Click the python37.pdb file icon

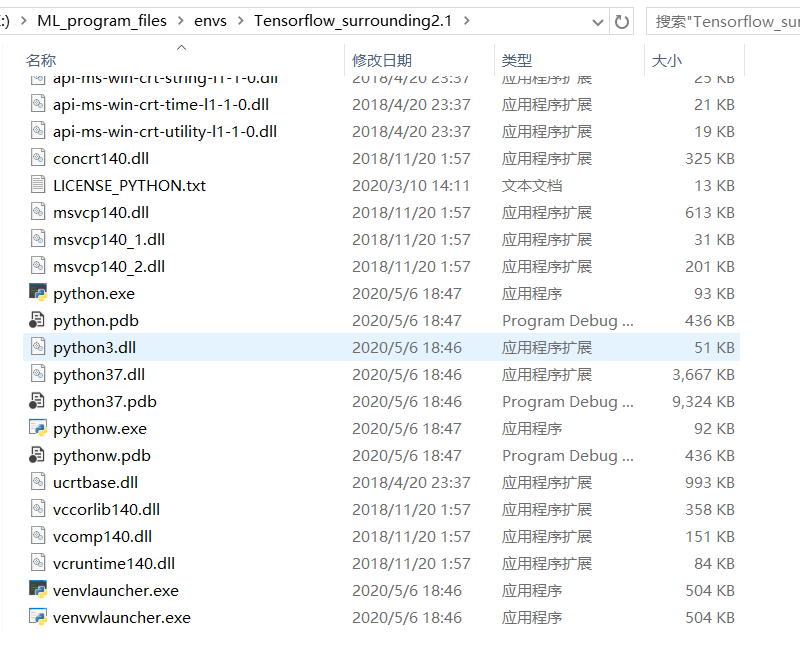(x=37, y=401)
